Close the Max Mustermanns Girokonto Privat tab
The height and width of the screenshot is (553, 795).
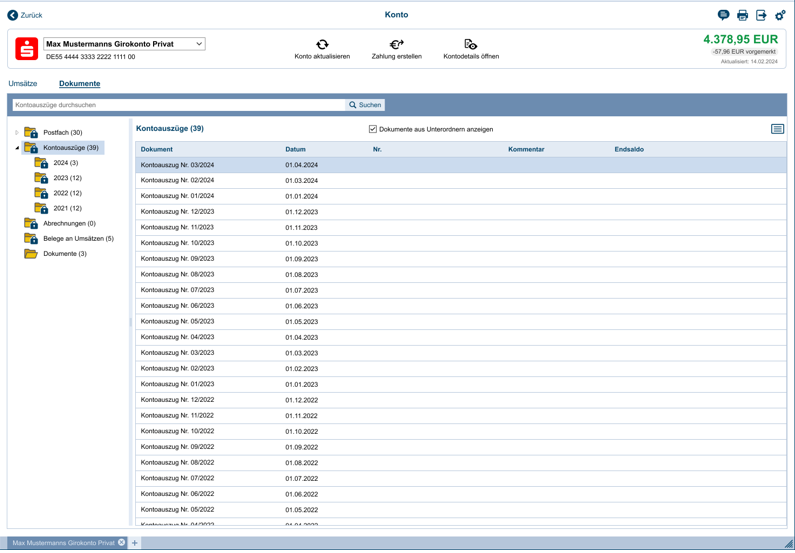pos(122,542)
